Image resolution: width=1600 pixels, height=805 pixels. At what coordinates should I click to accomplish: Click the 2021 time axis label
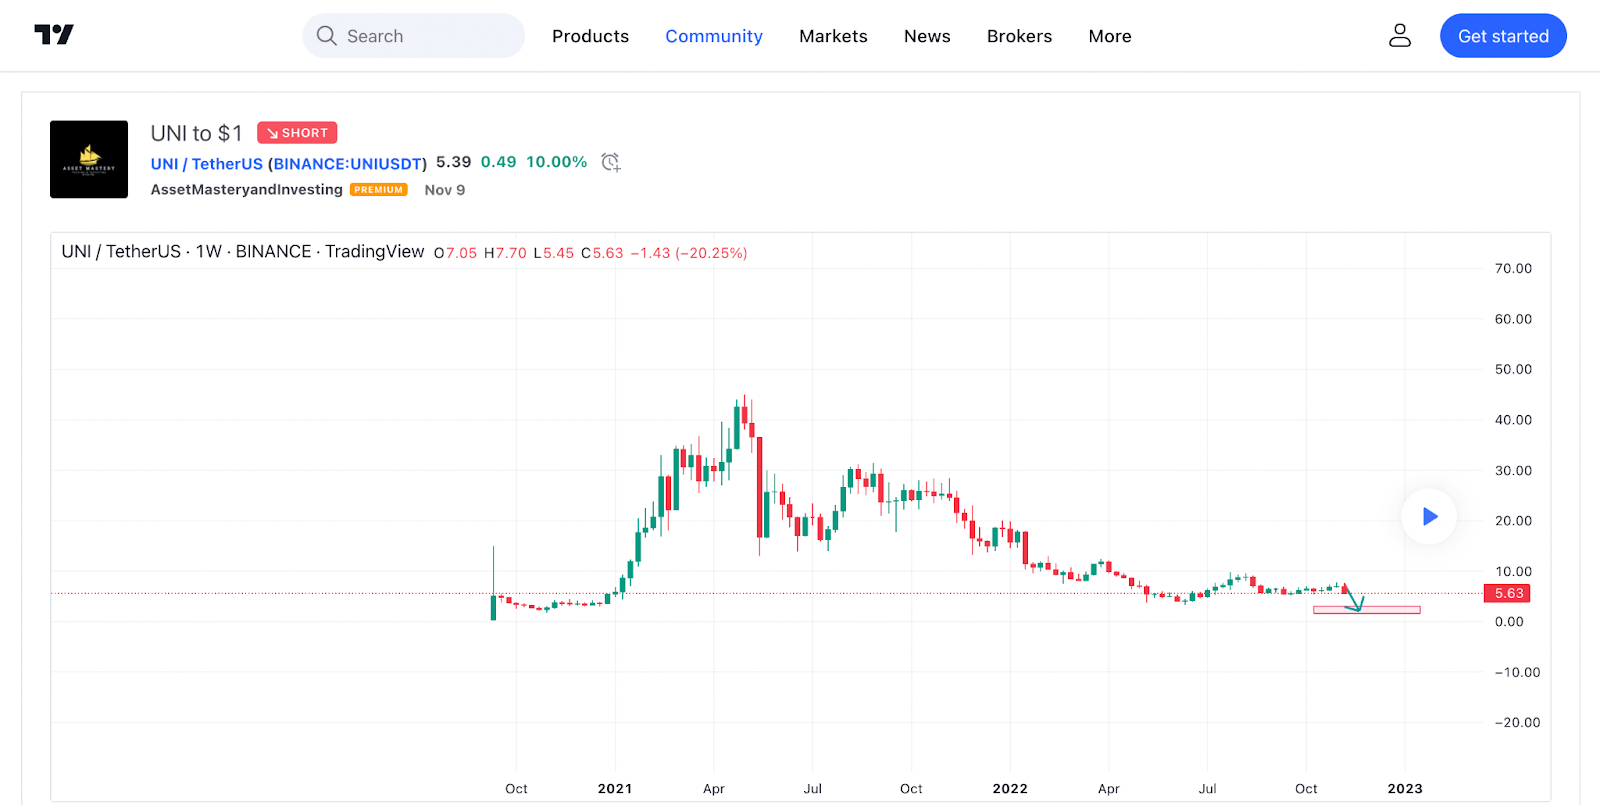pos(615,788)
